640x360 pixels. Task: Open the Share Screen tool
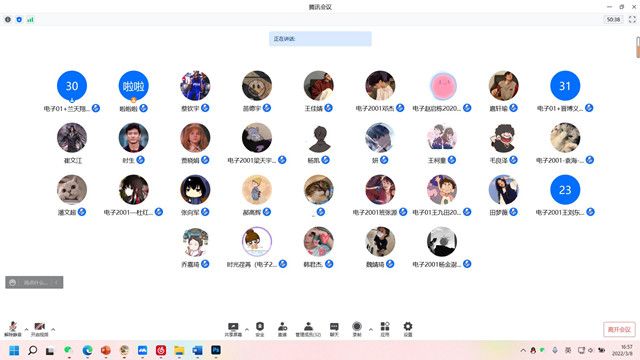(233, 329)
